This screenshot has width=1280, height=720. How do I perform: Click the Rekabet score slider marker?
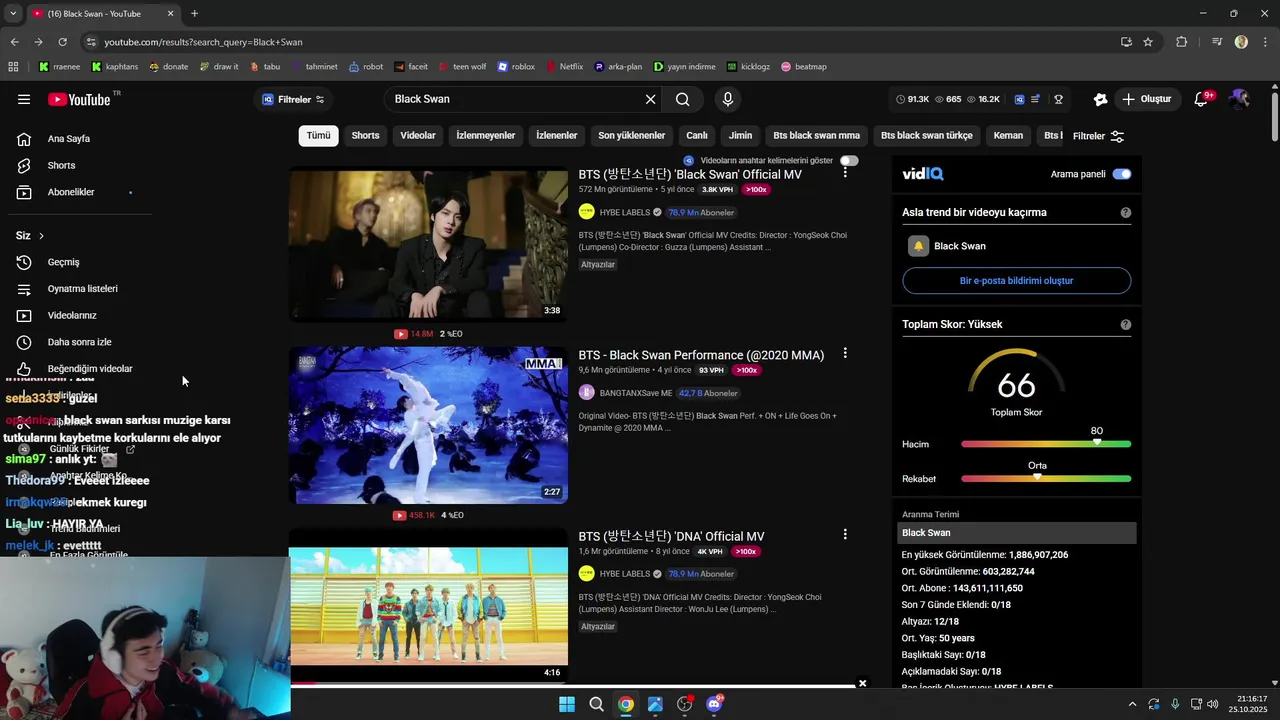(1037, 477)
